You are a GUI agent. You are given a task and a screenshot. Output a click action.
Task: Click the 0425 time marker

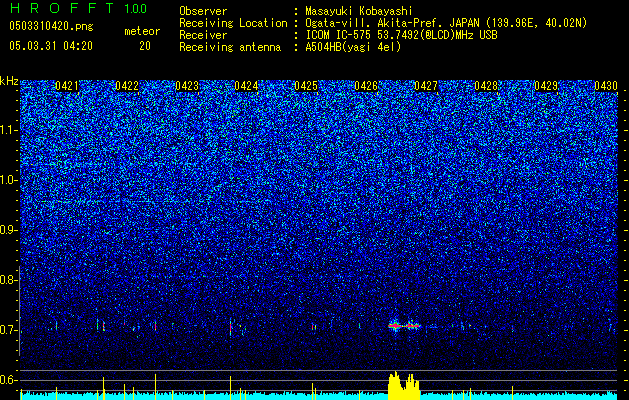[306, 86]
